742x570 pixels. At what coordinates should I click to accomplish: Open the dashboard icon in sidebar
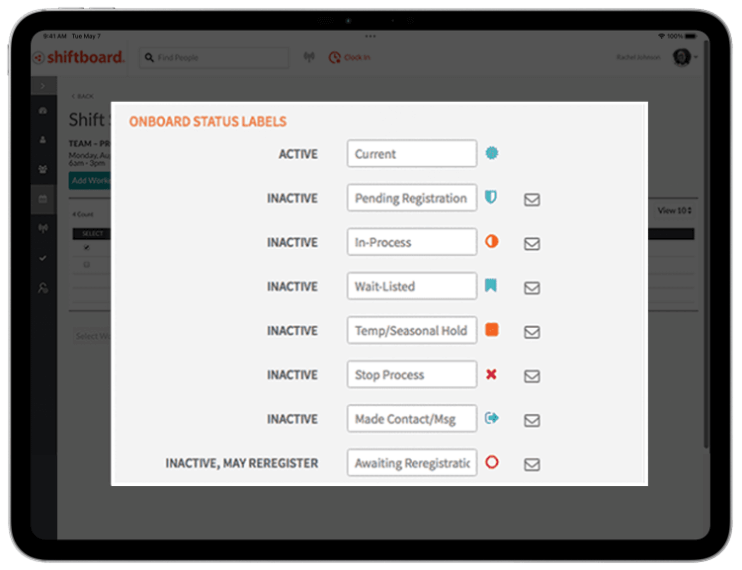(43, 110)
